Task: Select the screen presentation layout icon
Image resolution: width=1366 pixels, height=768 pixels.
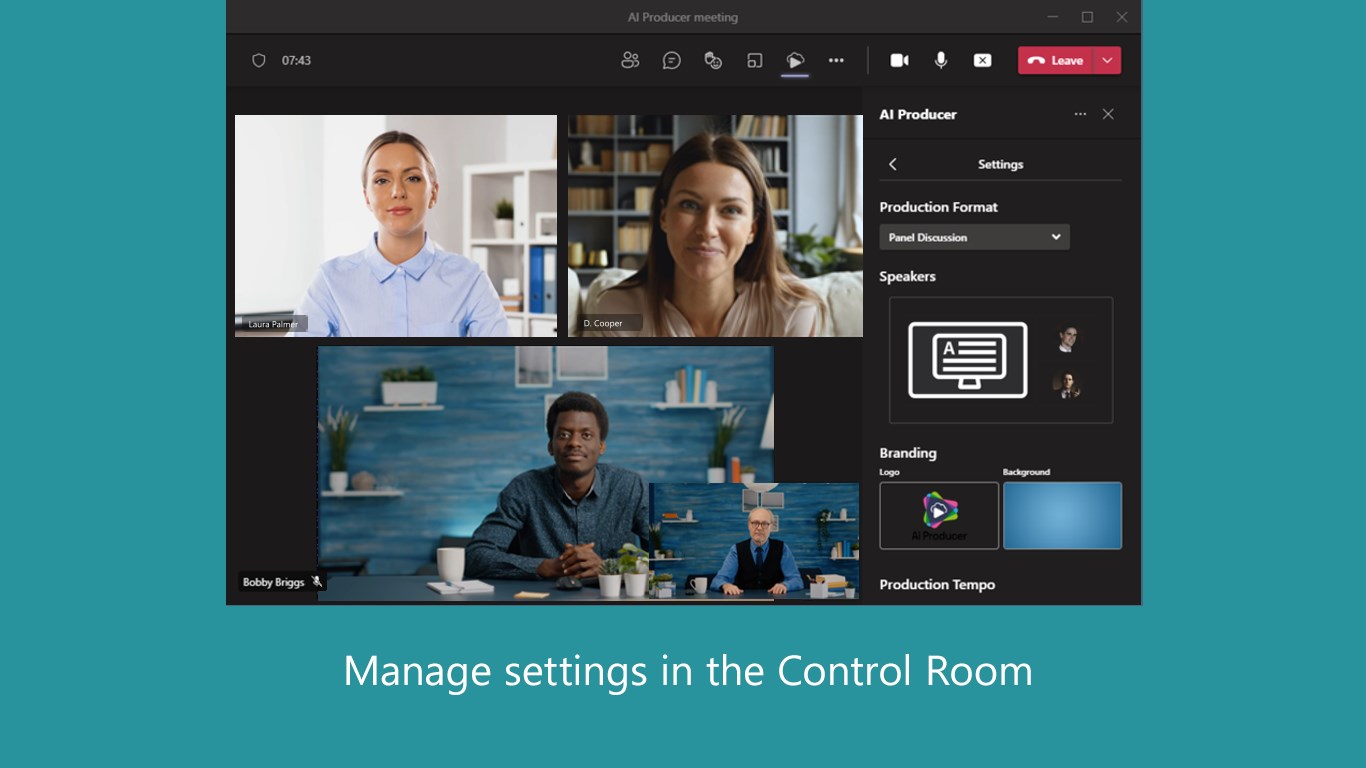Action: pos(968,360)
